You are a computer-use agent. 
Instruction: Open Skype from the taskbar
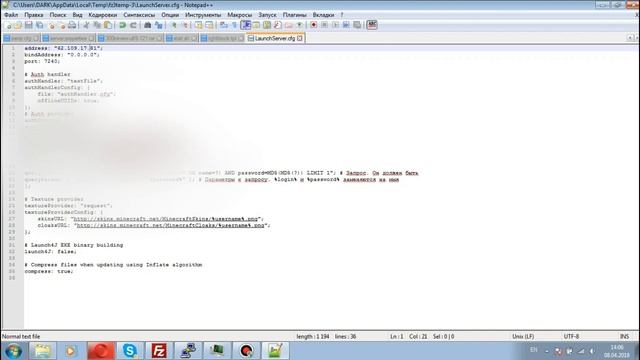click(130, 351)
